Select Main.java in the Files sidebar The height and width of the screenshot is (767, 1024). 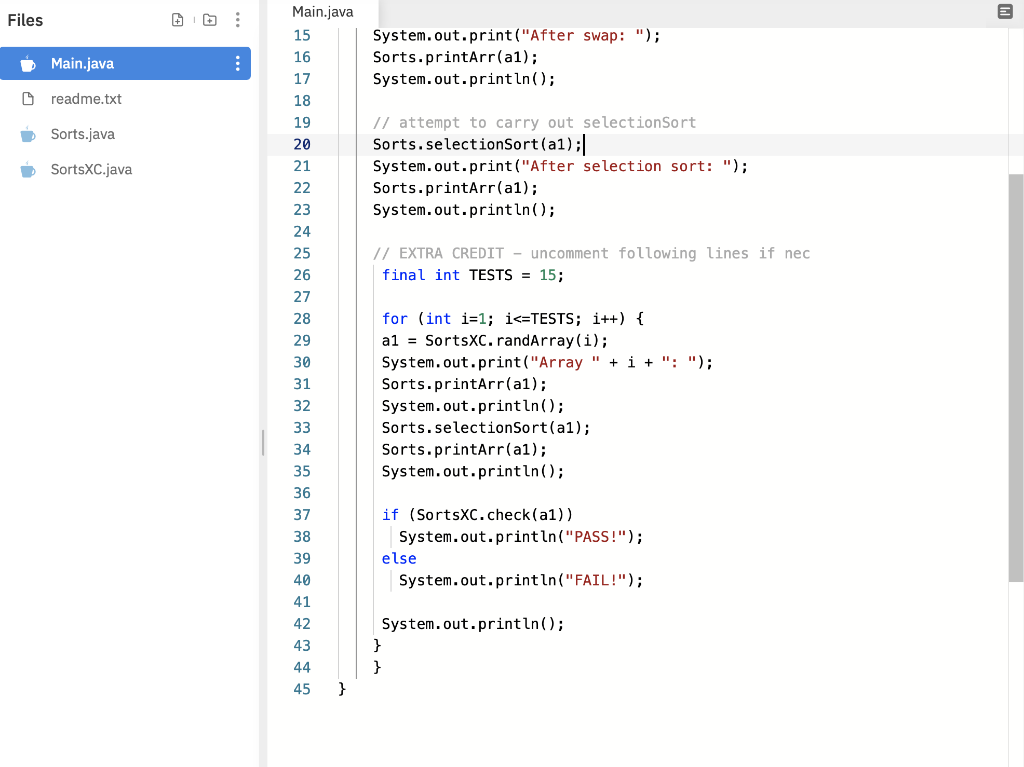(83, 63)
